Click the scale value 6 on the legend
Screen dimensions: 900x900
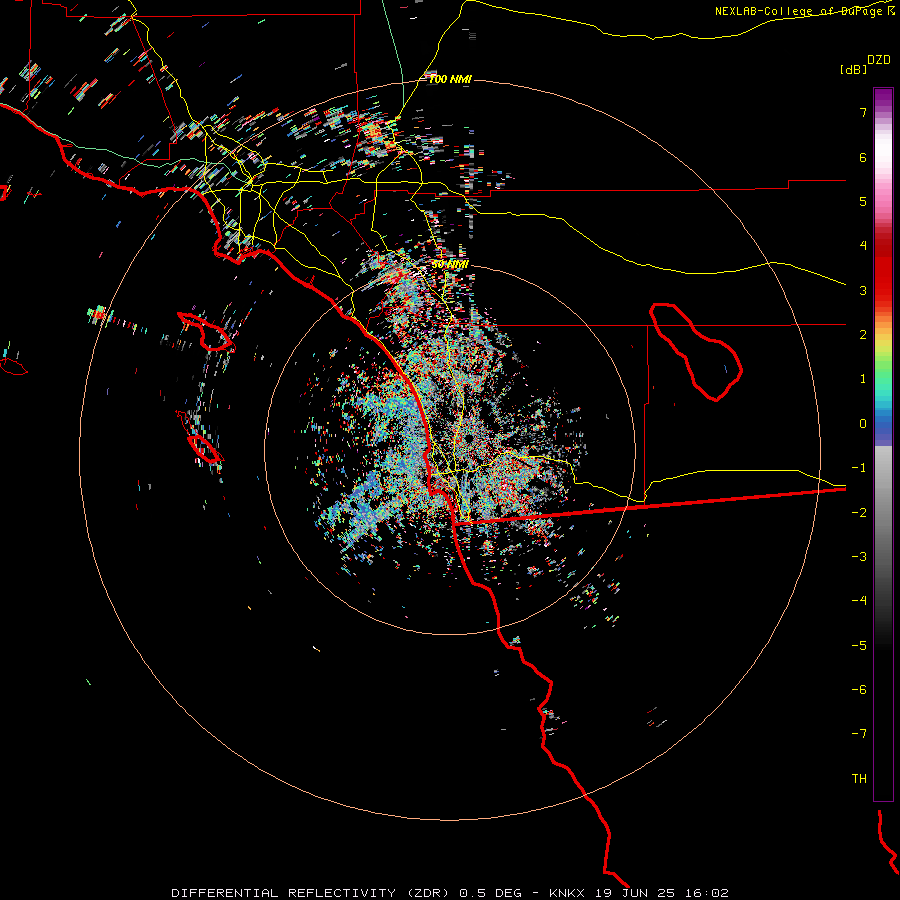[x=863, y=157]
